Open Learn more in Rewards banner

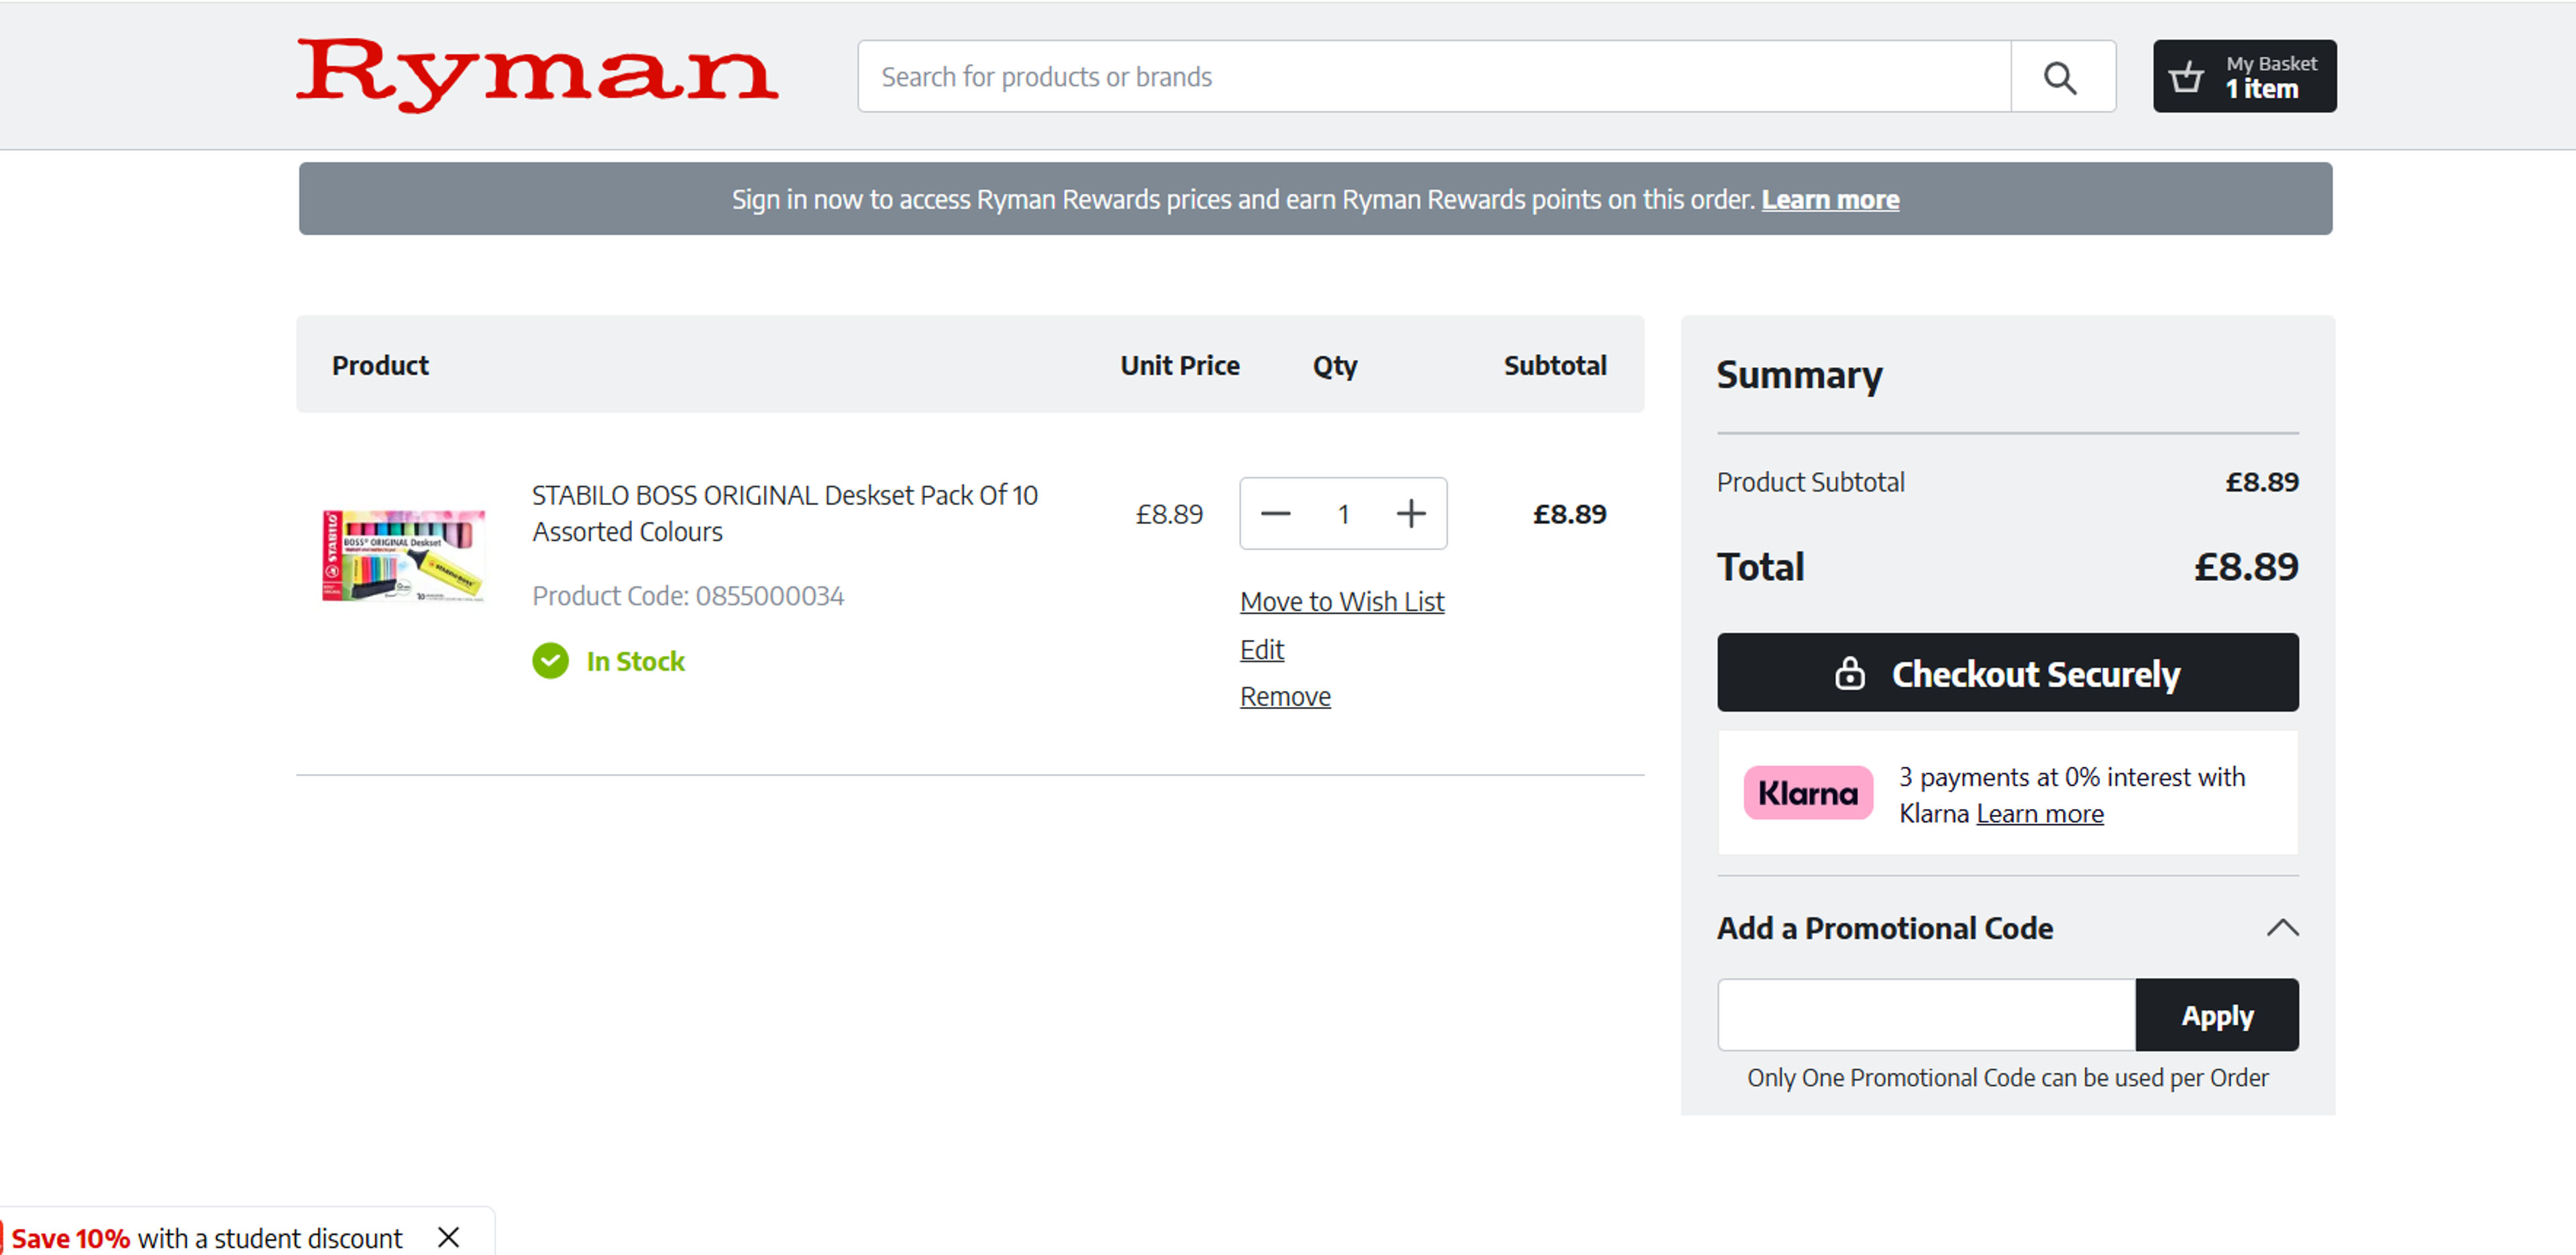pos(1829,199)
